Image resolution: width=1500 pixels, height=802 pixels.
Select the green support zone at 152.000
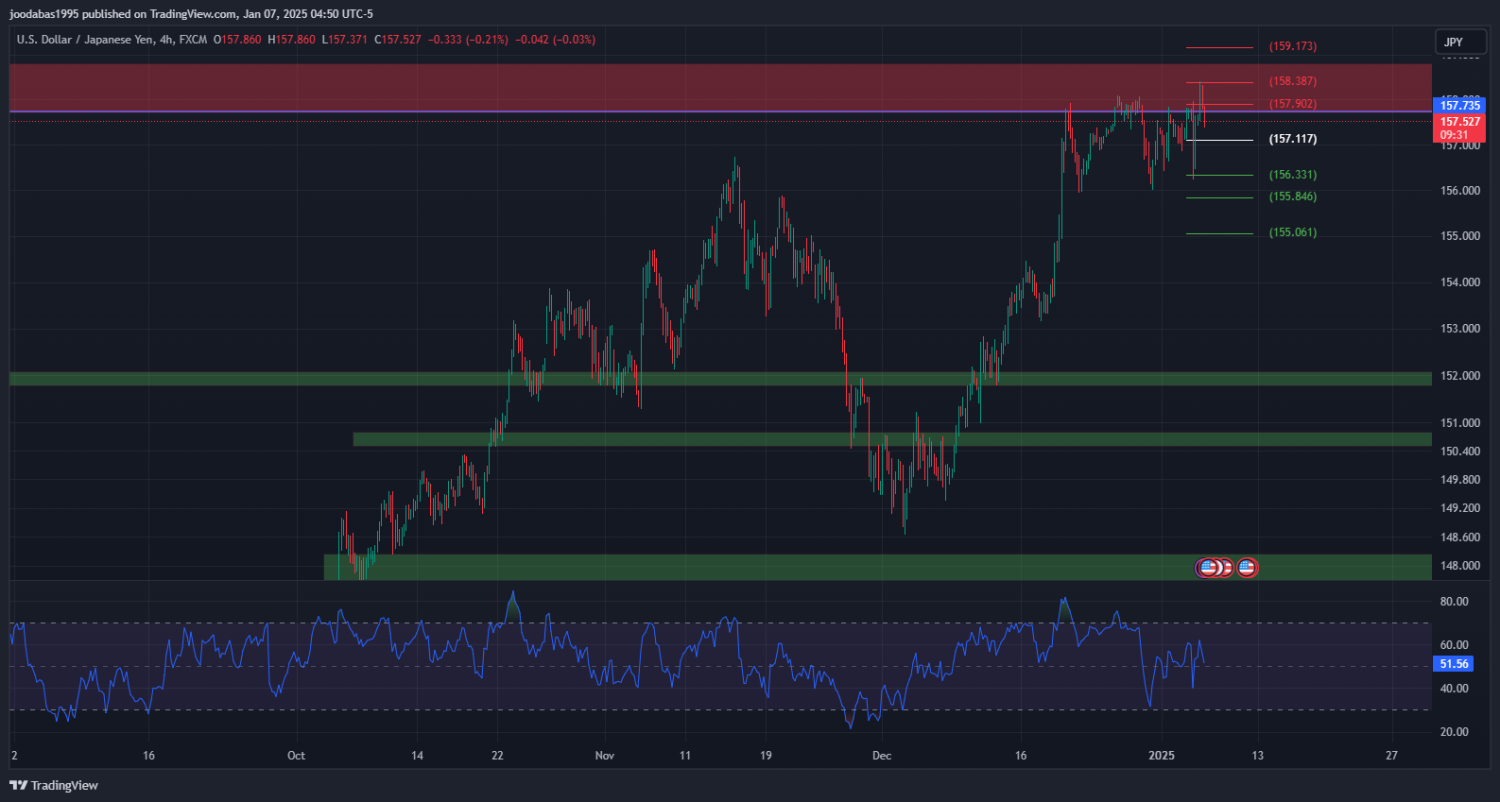click(721, 379)
